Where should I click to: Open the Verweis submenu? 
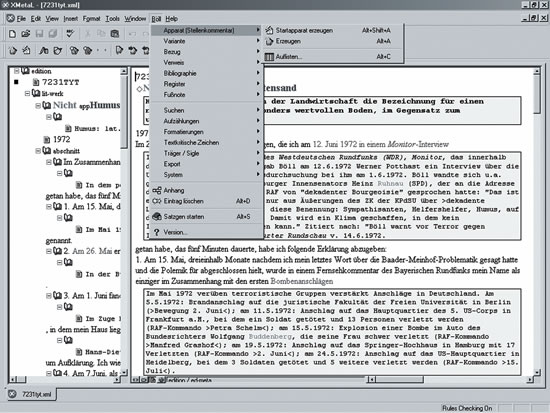coord(207,62)
